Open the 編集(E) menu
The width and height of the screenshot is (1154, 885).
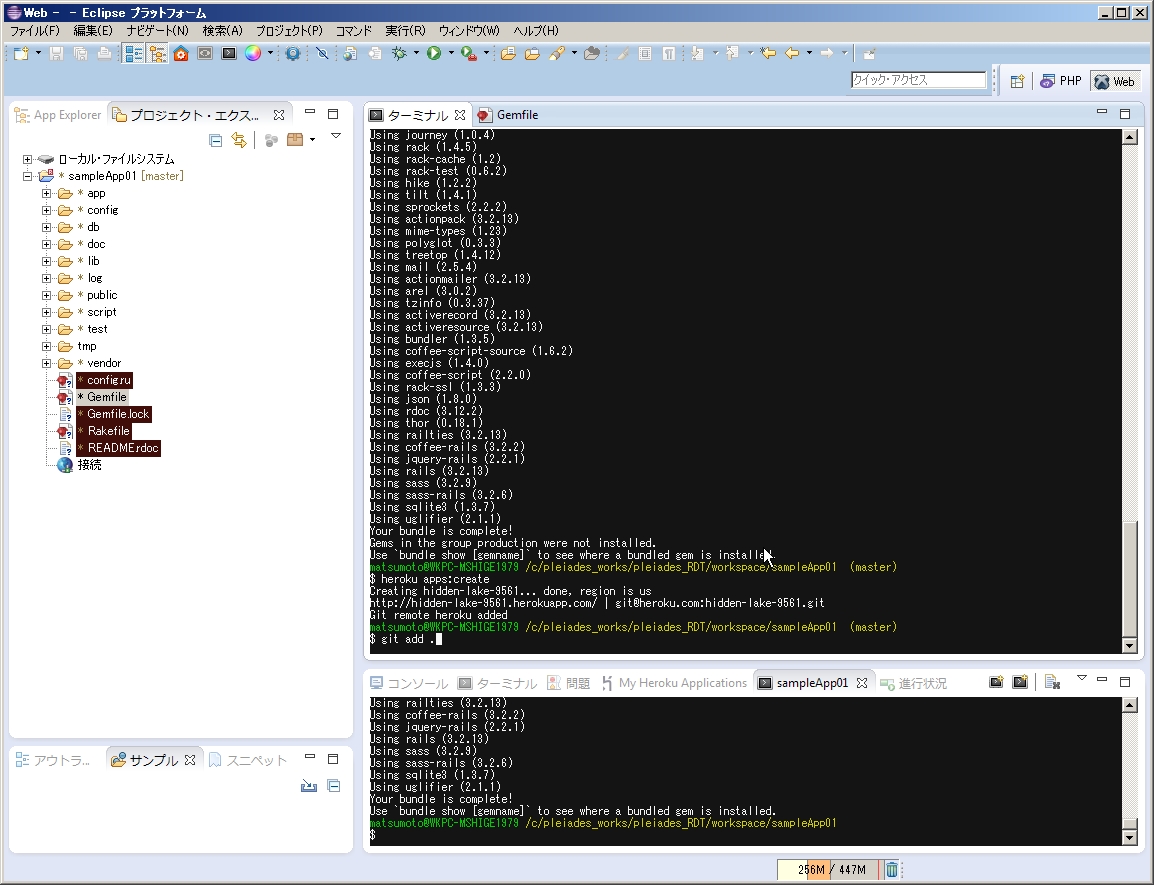point(93,31)
